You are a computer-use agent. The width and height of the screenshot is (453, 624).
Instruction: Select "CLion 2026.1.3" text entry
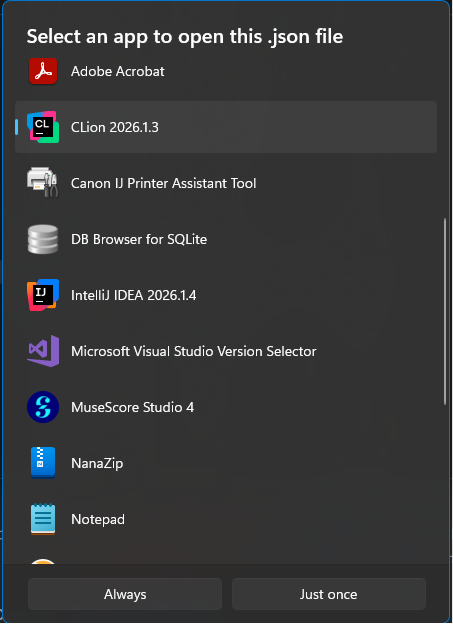(x=115, y=127)
